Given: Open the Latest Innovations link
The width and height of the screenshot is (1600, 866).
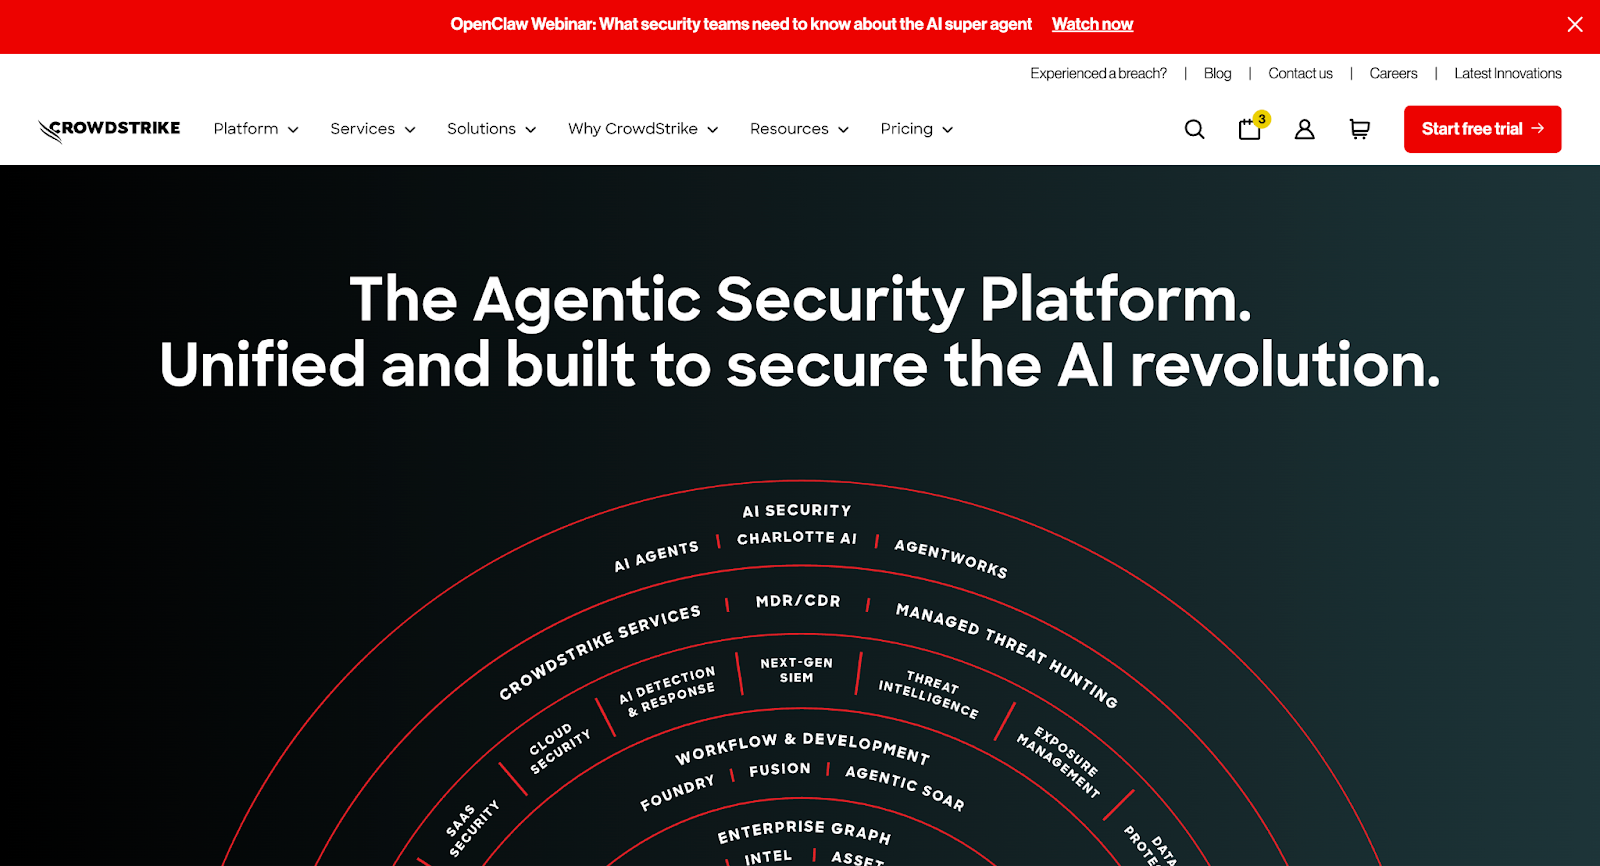Looking at the screenshot, I should point(1508,73).
